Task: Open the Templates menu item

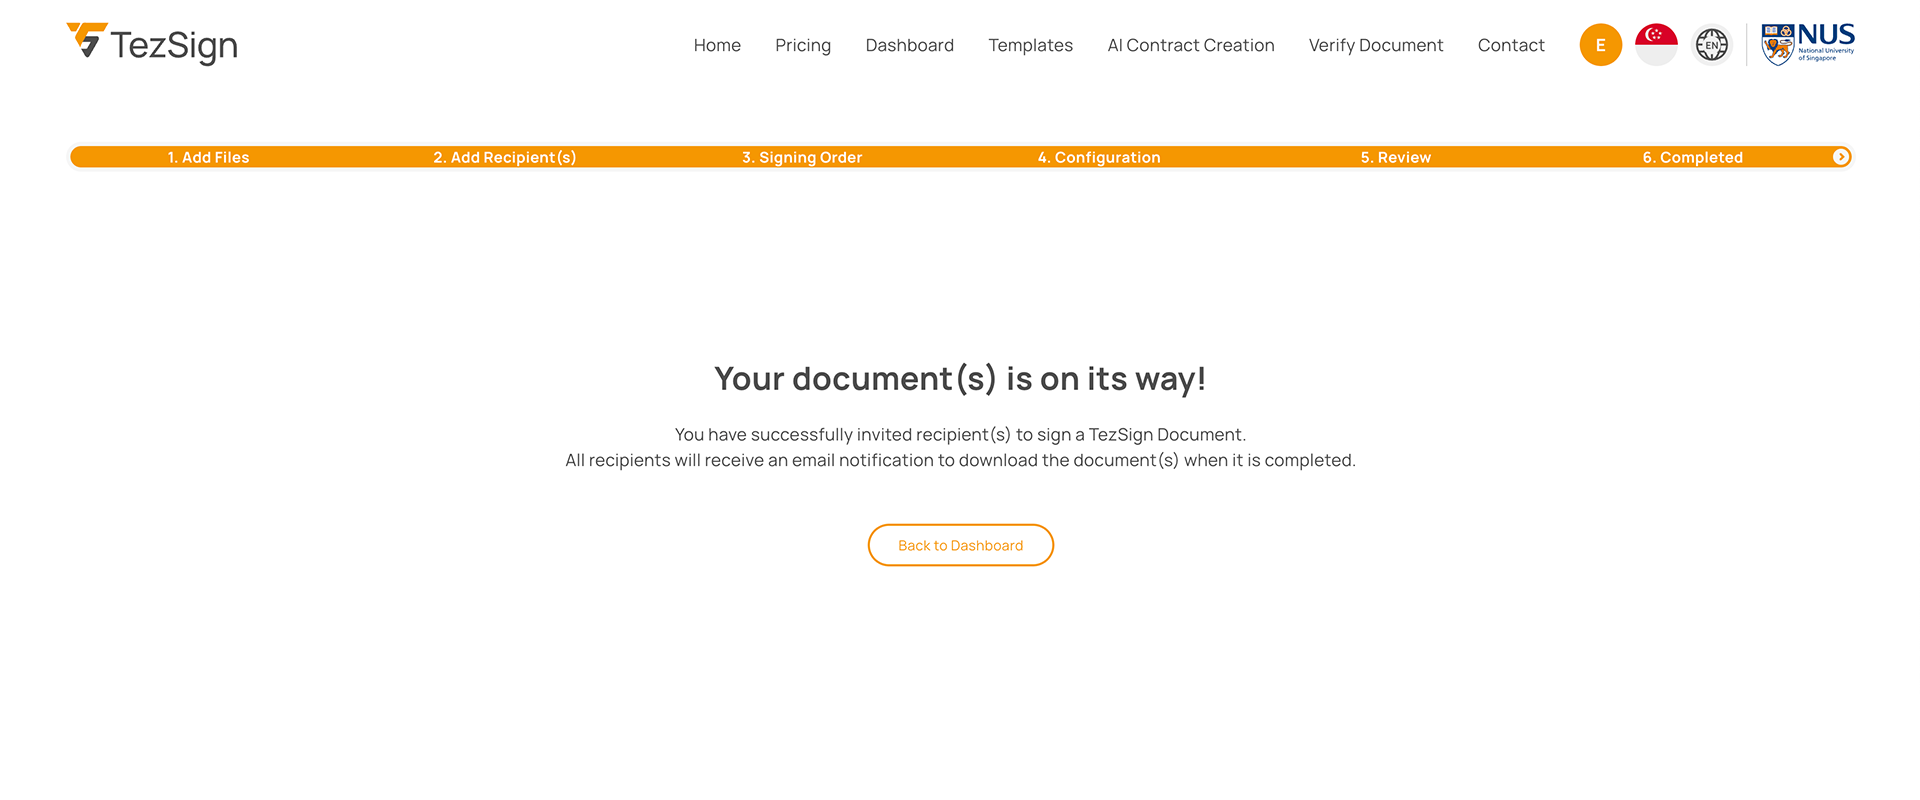Action: pos(1030,45)
